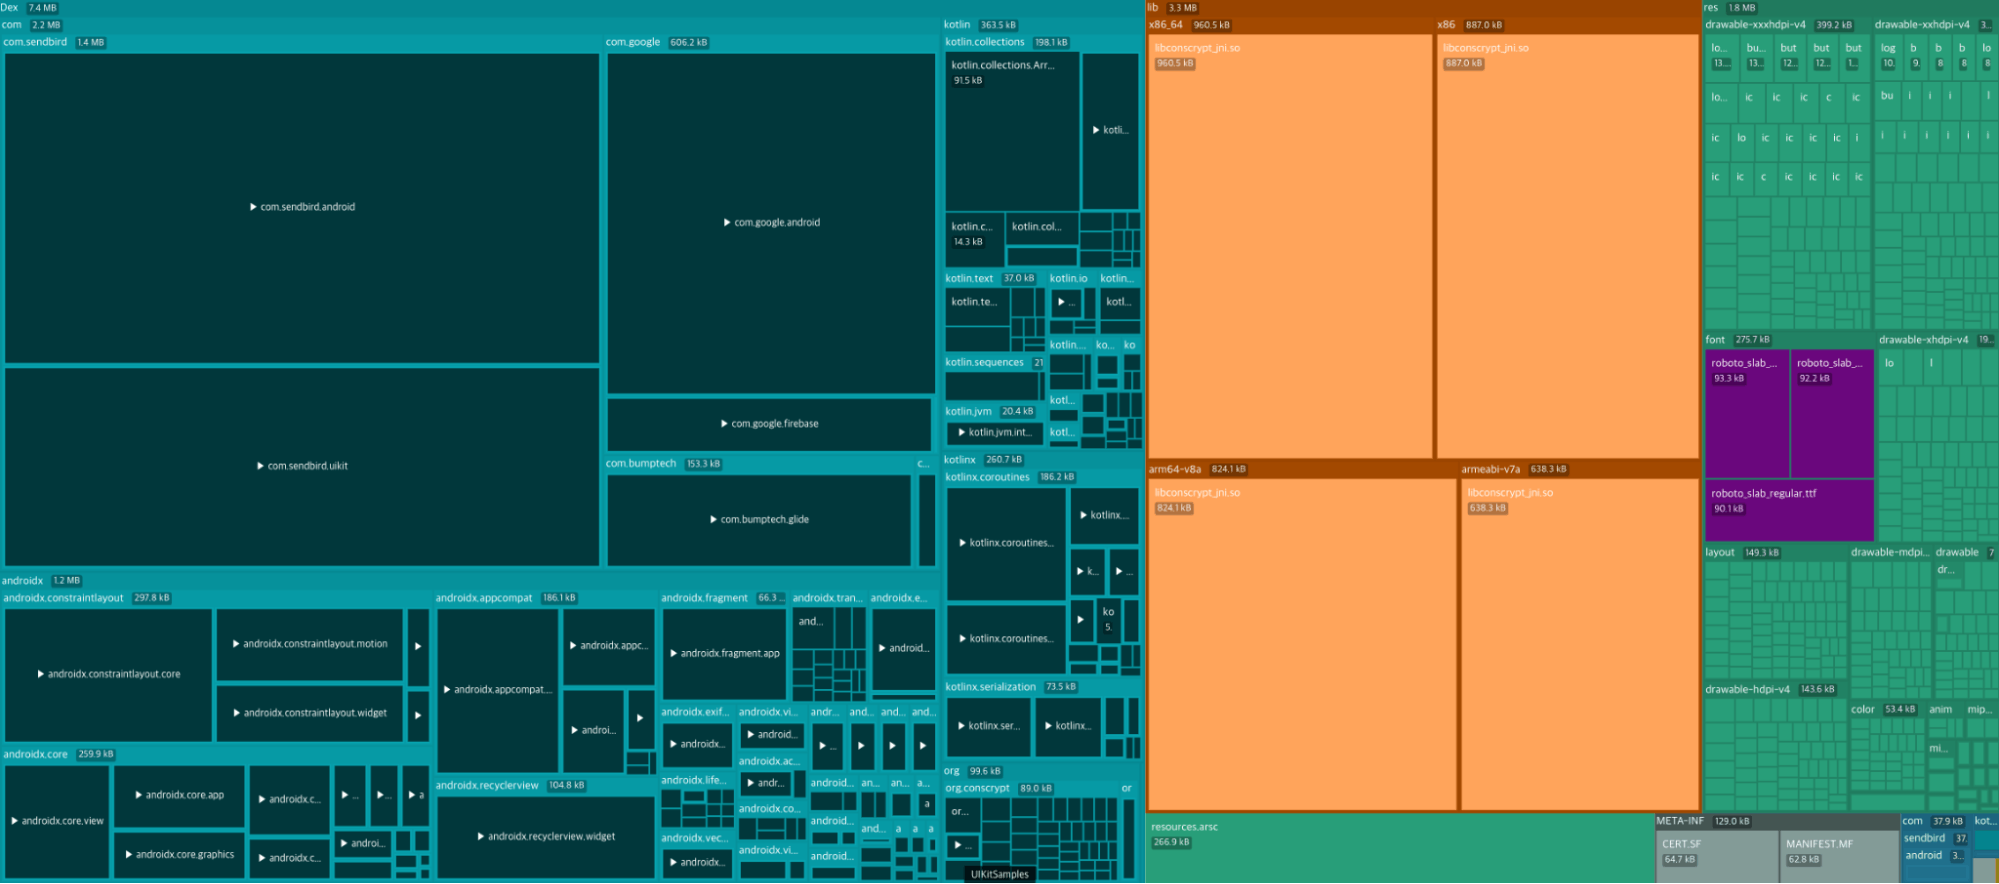Expand the com.sendbird.android block
Viewport: 1999px width, 884px height.
pyautogui.click(x=302, y=208)
